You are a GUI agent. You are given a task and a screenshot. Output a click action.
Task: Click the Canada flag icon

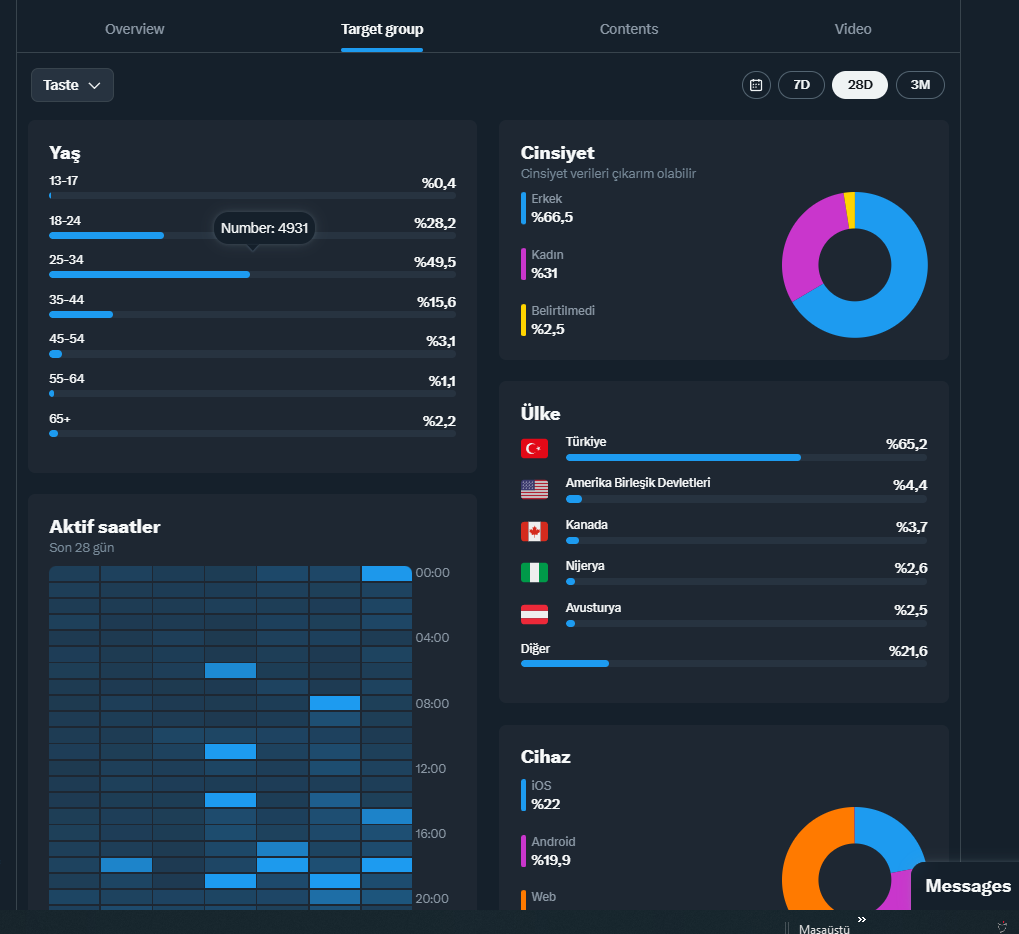[x=534, y=532]
